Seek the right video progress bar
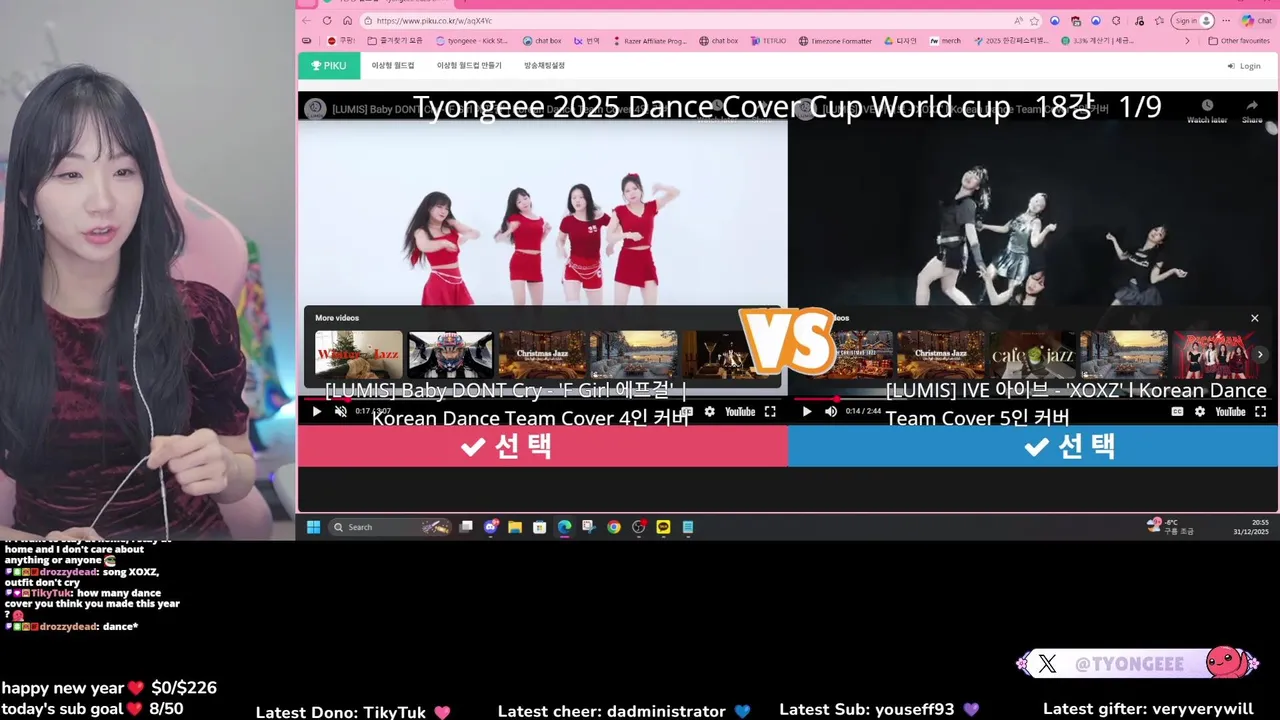The width and height of the screenshot is (1280, 720). coord(1032,398)
